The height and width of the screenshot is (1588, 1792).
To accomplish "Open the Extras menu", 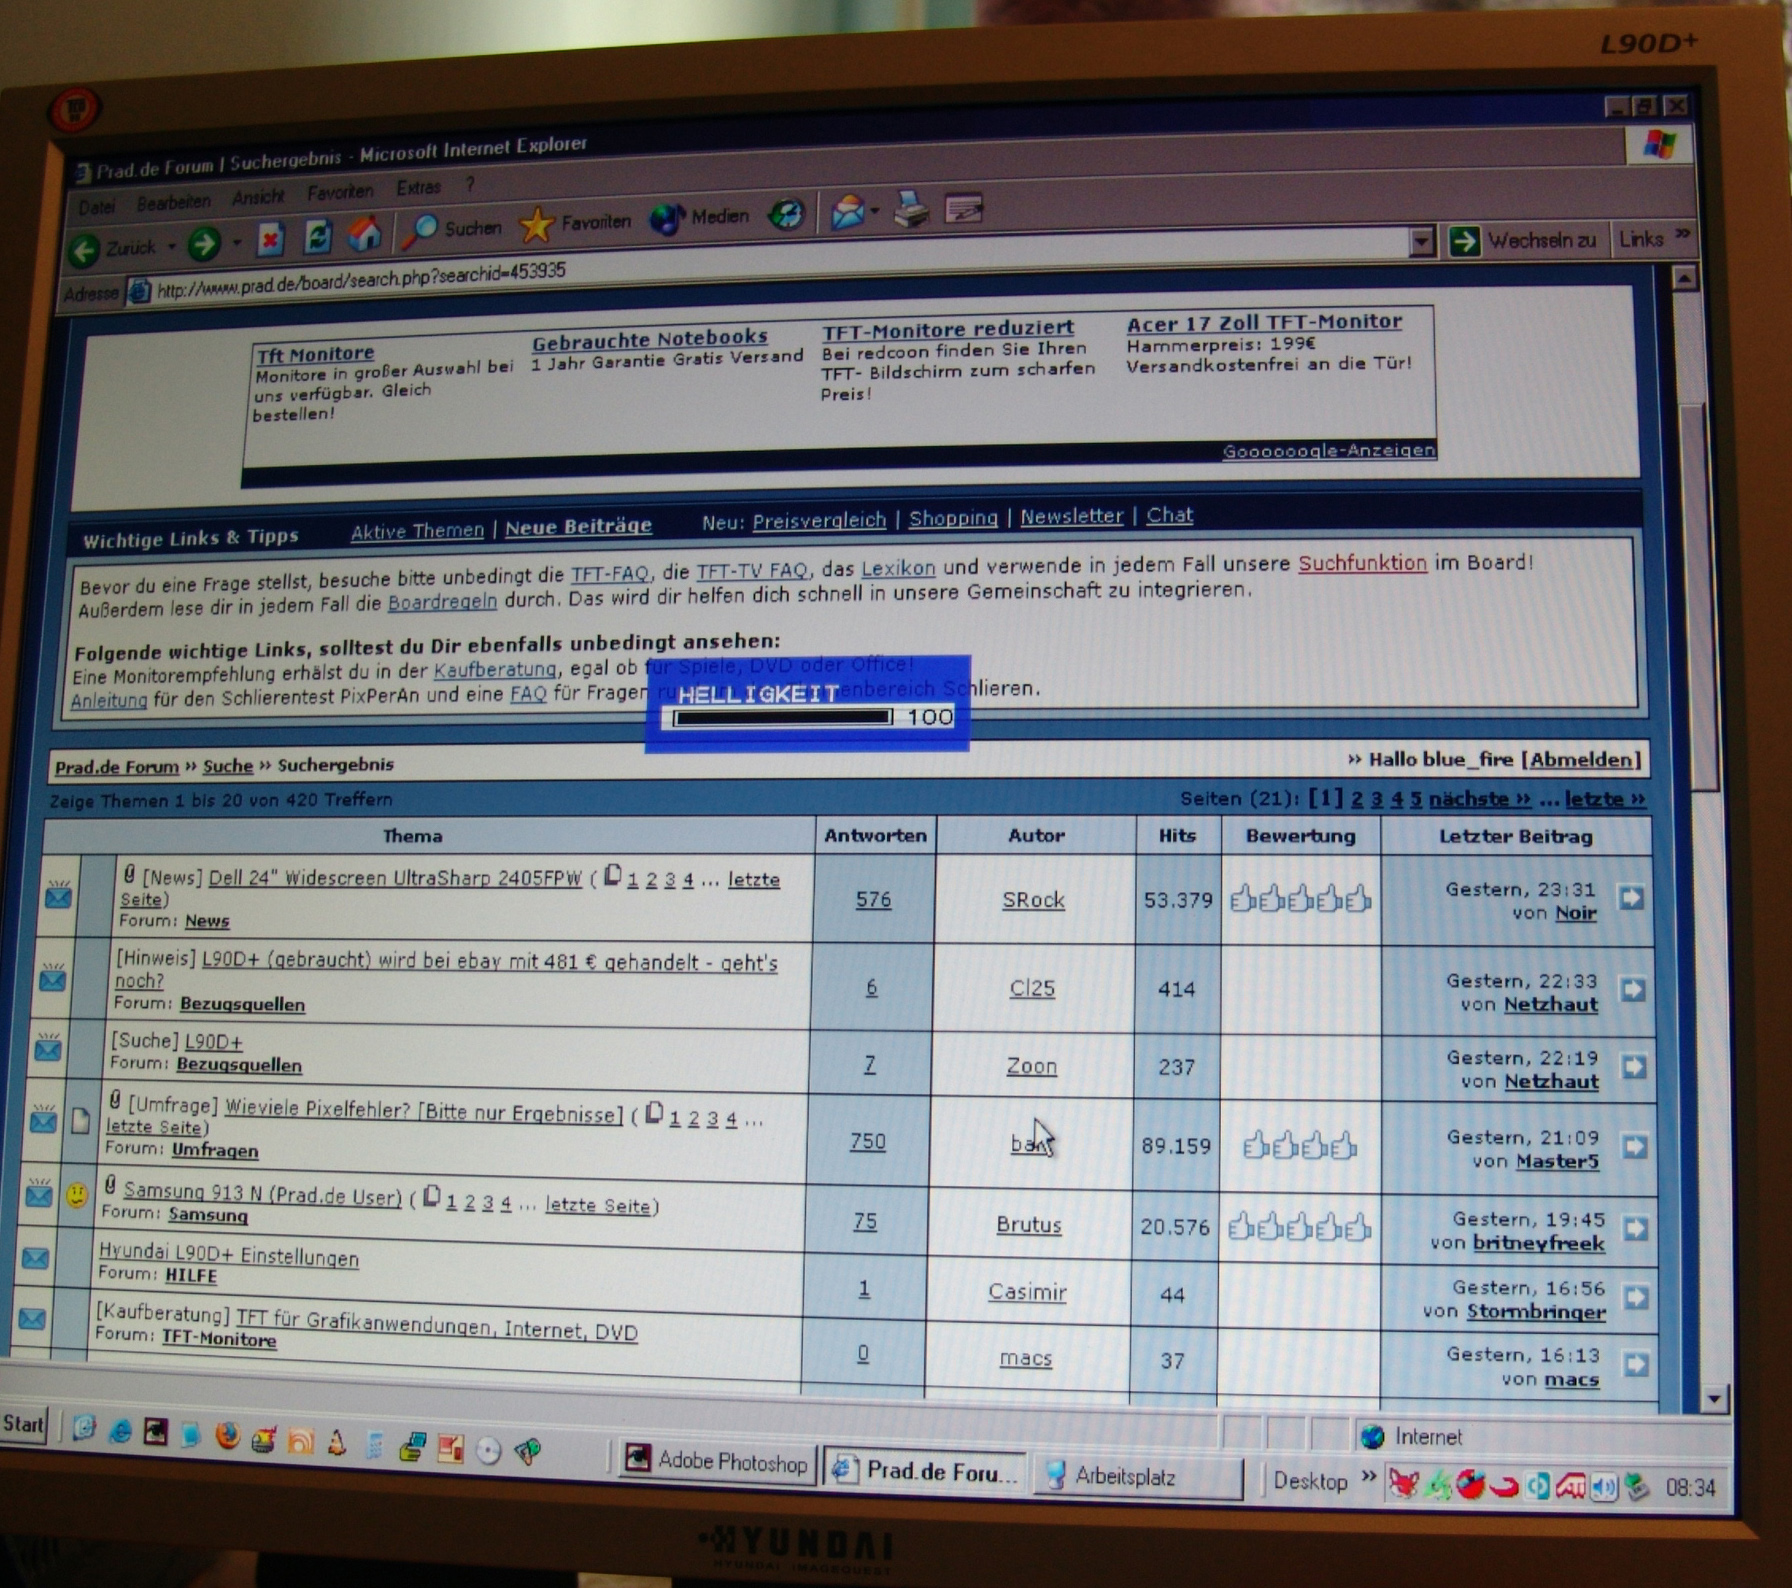I will (x=418, y=188).
